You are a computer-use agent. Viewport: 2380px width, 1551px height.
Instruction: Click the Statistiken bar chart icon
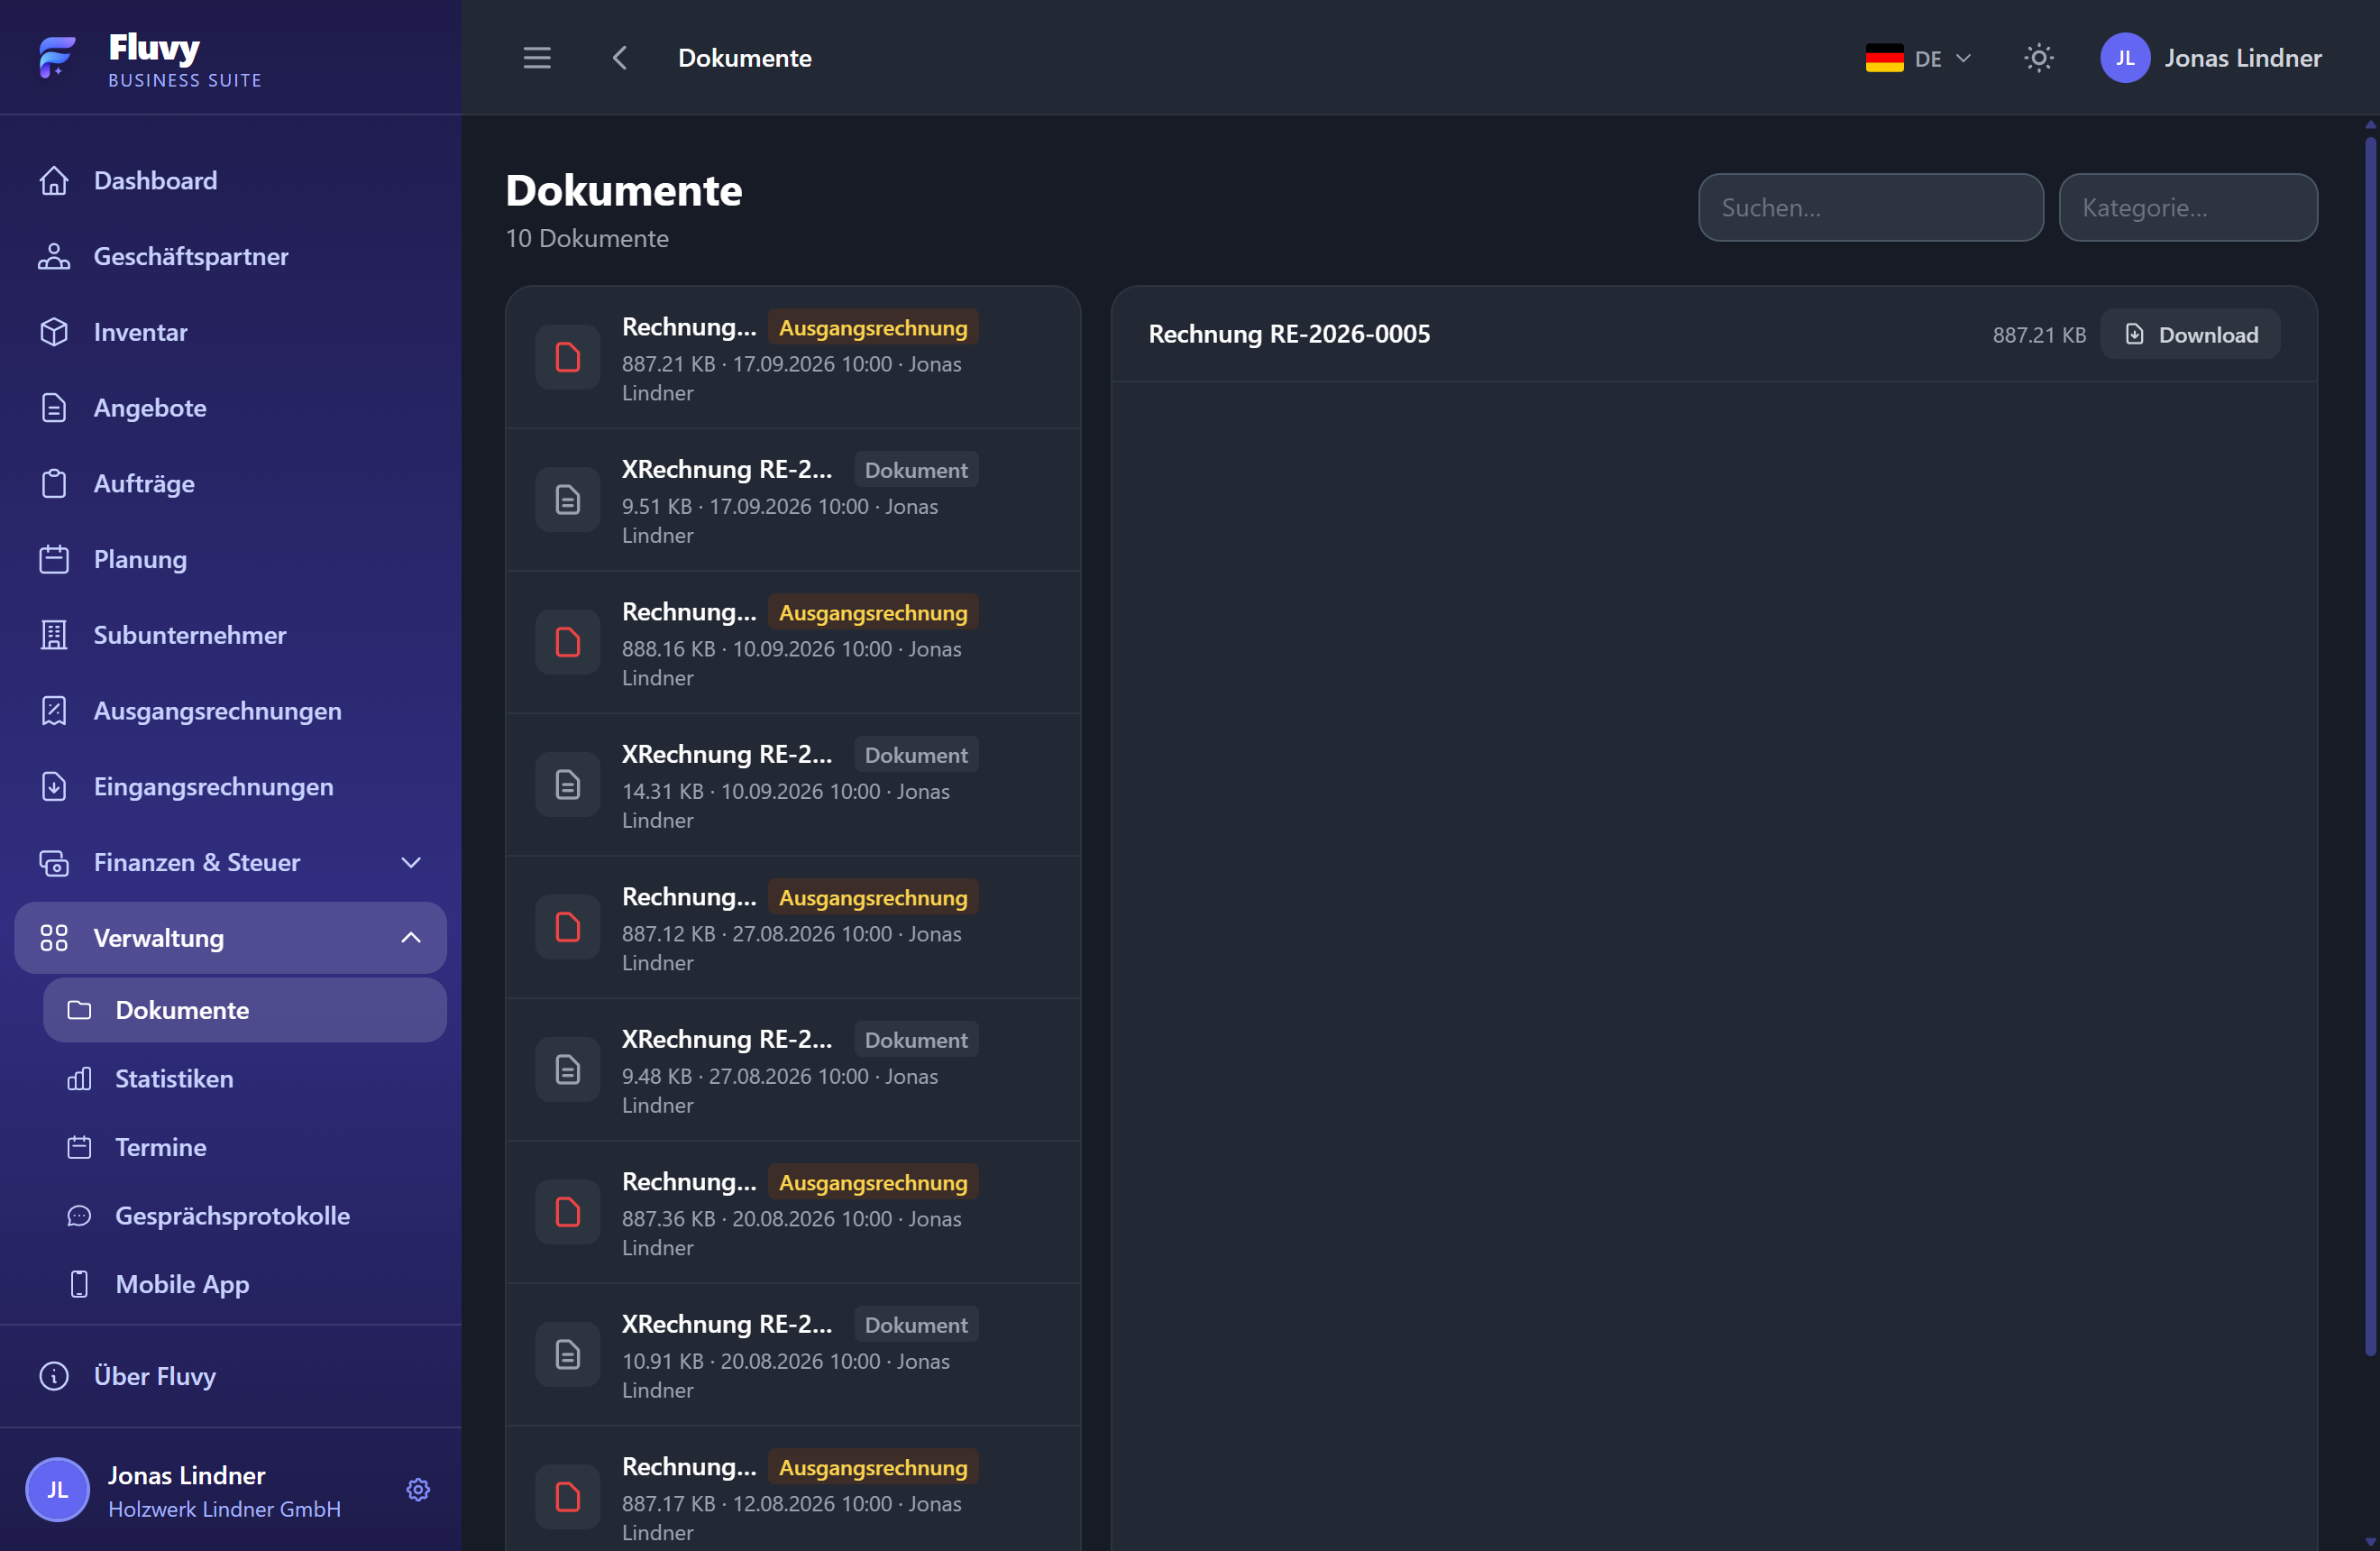tap(79, 1079)
